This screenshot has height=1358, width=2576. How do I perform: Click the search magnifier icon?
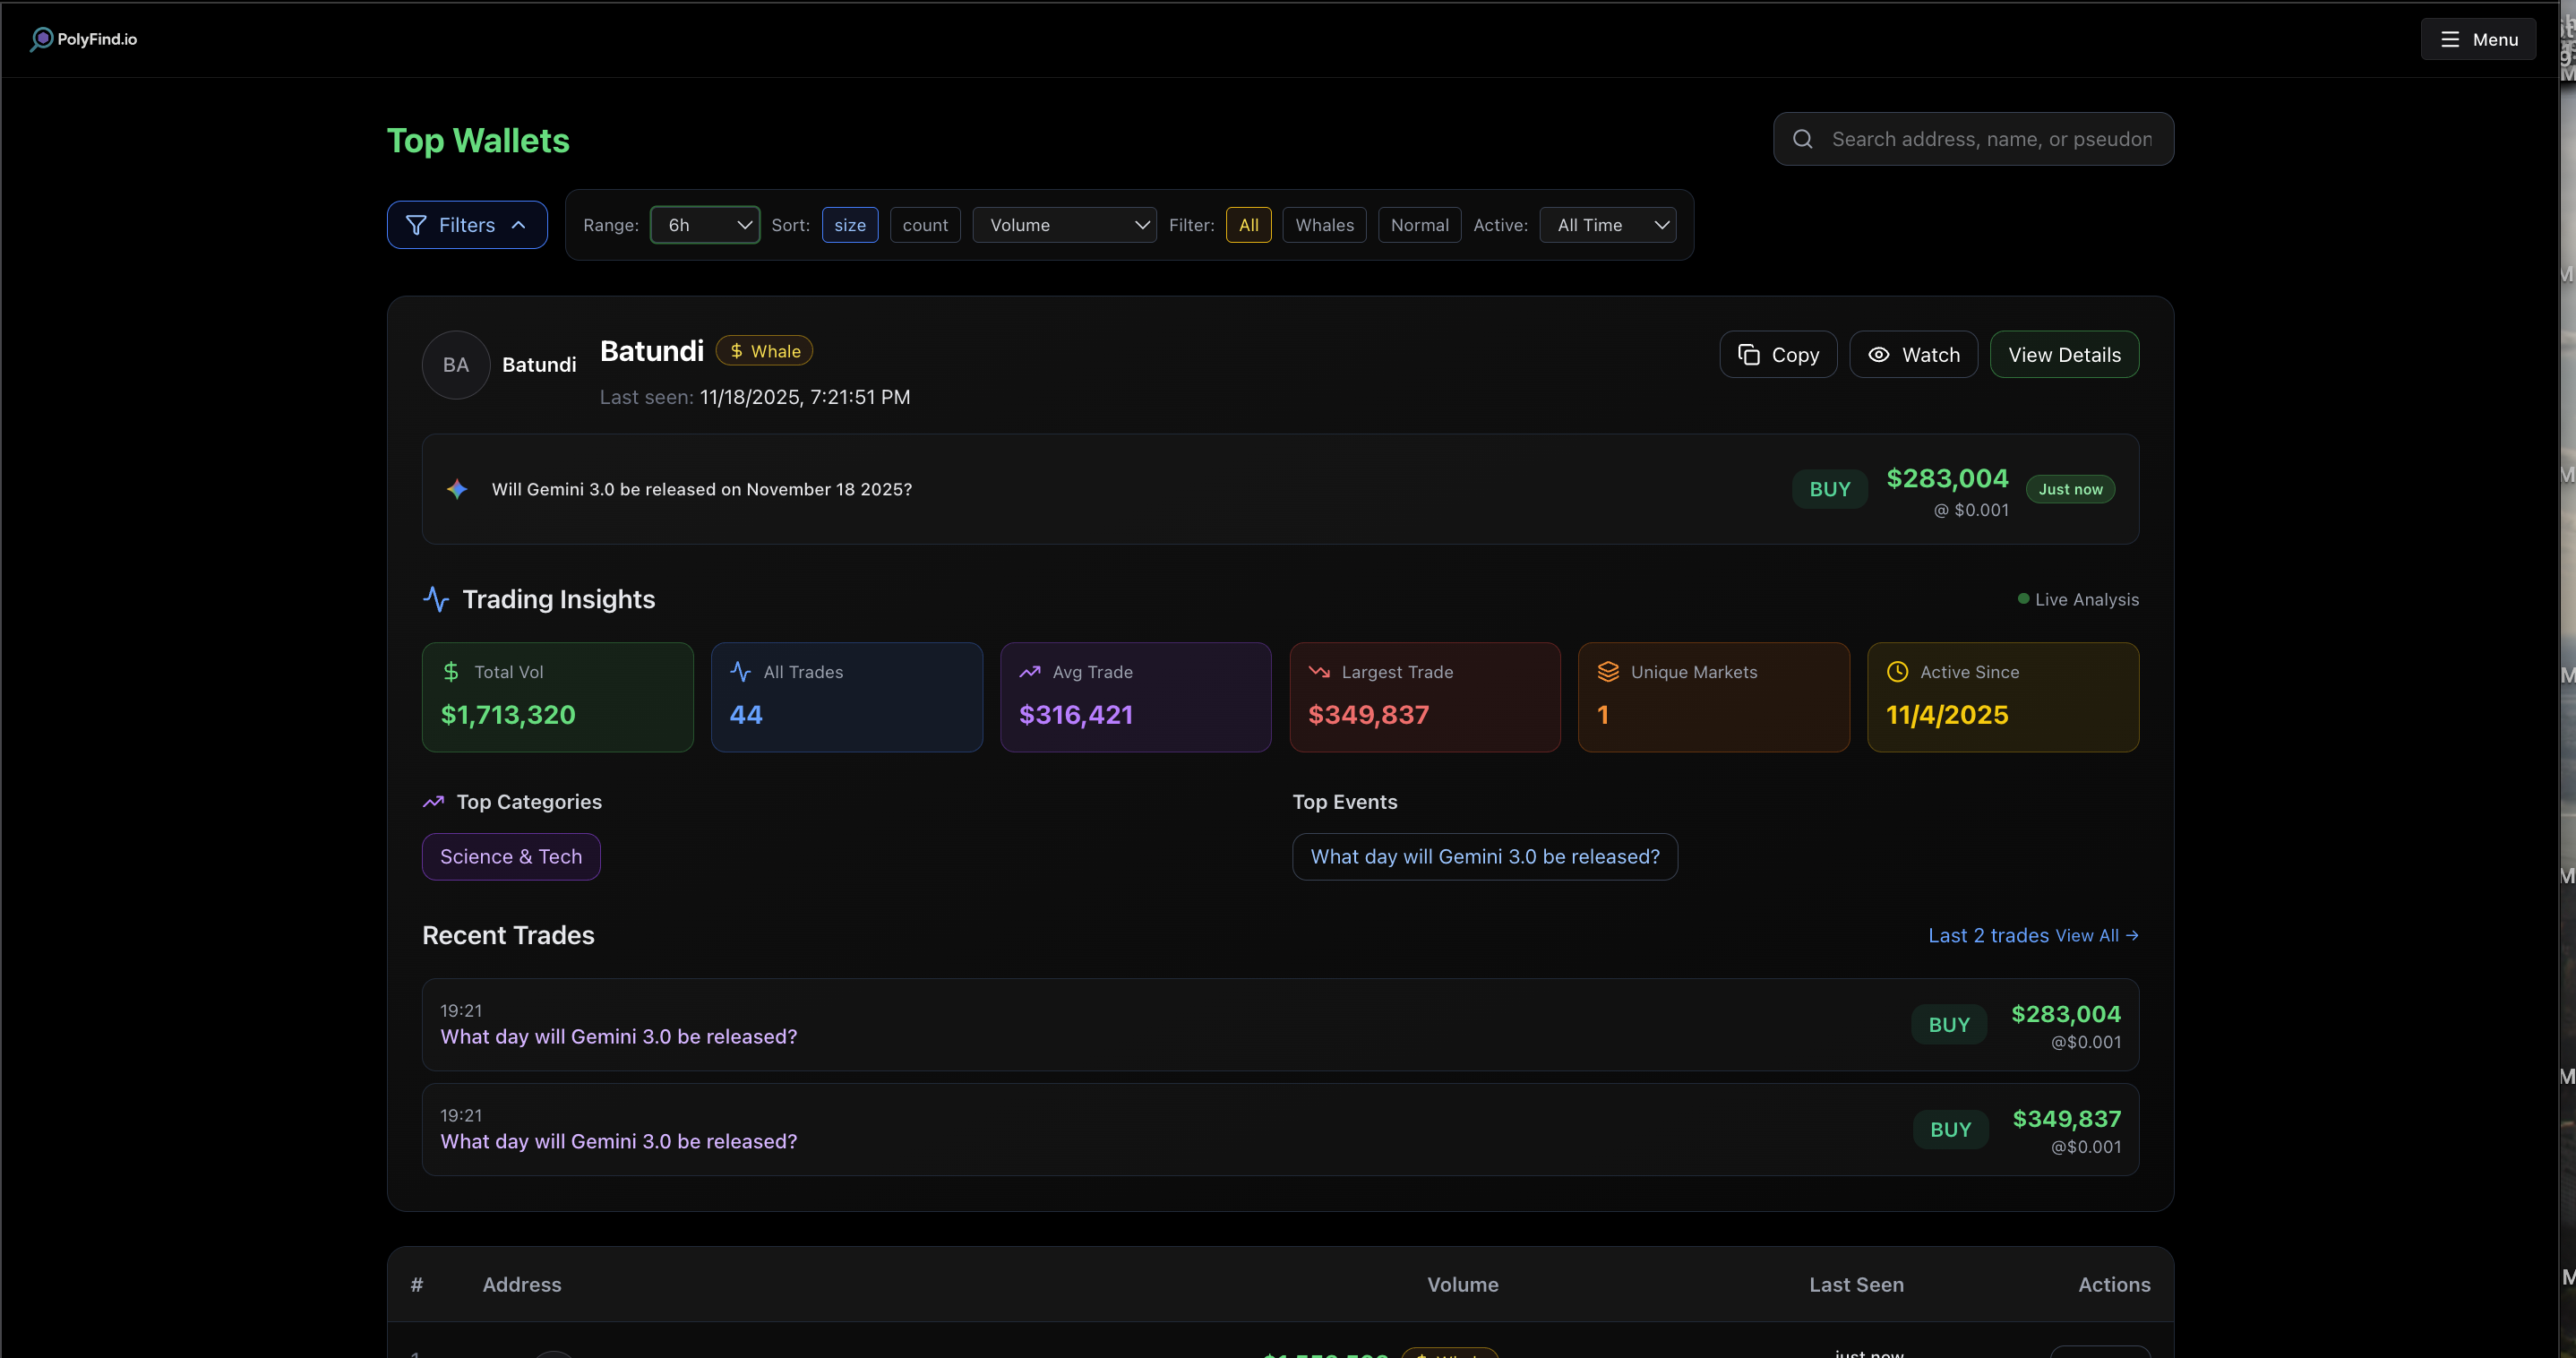pos(1802,138)
